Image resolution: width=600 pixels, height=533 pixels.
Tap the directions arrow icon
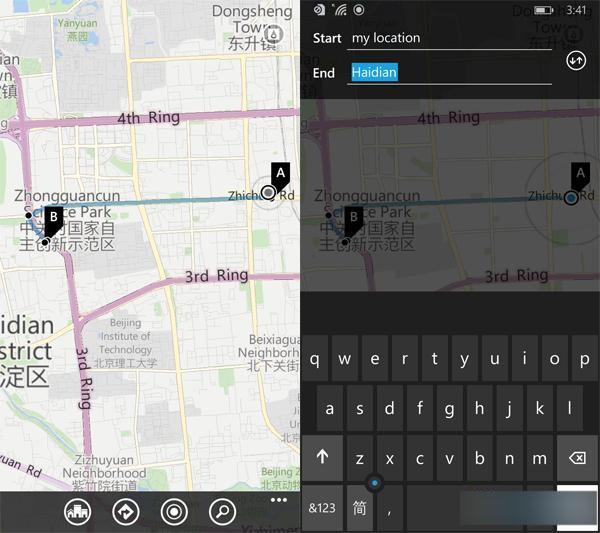point(126,512)
